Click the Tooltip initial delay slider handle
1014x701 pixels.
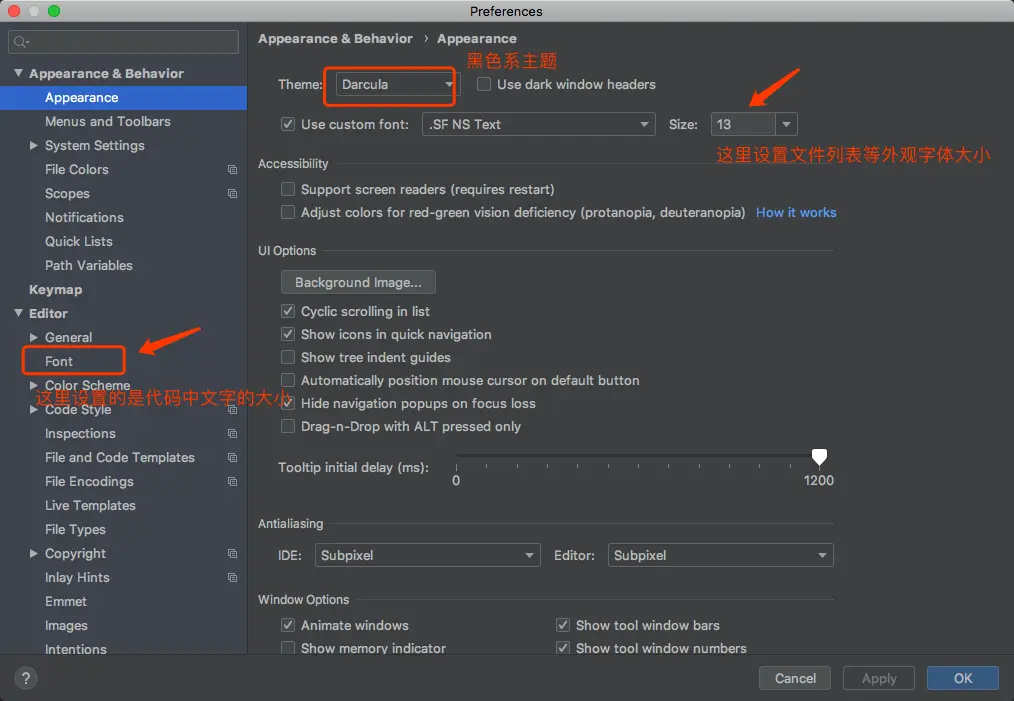(819, 457)
